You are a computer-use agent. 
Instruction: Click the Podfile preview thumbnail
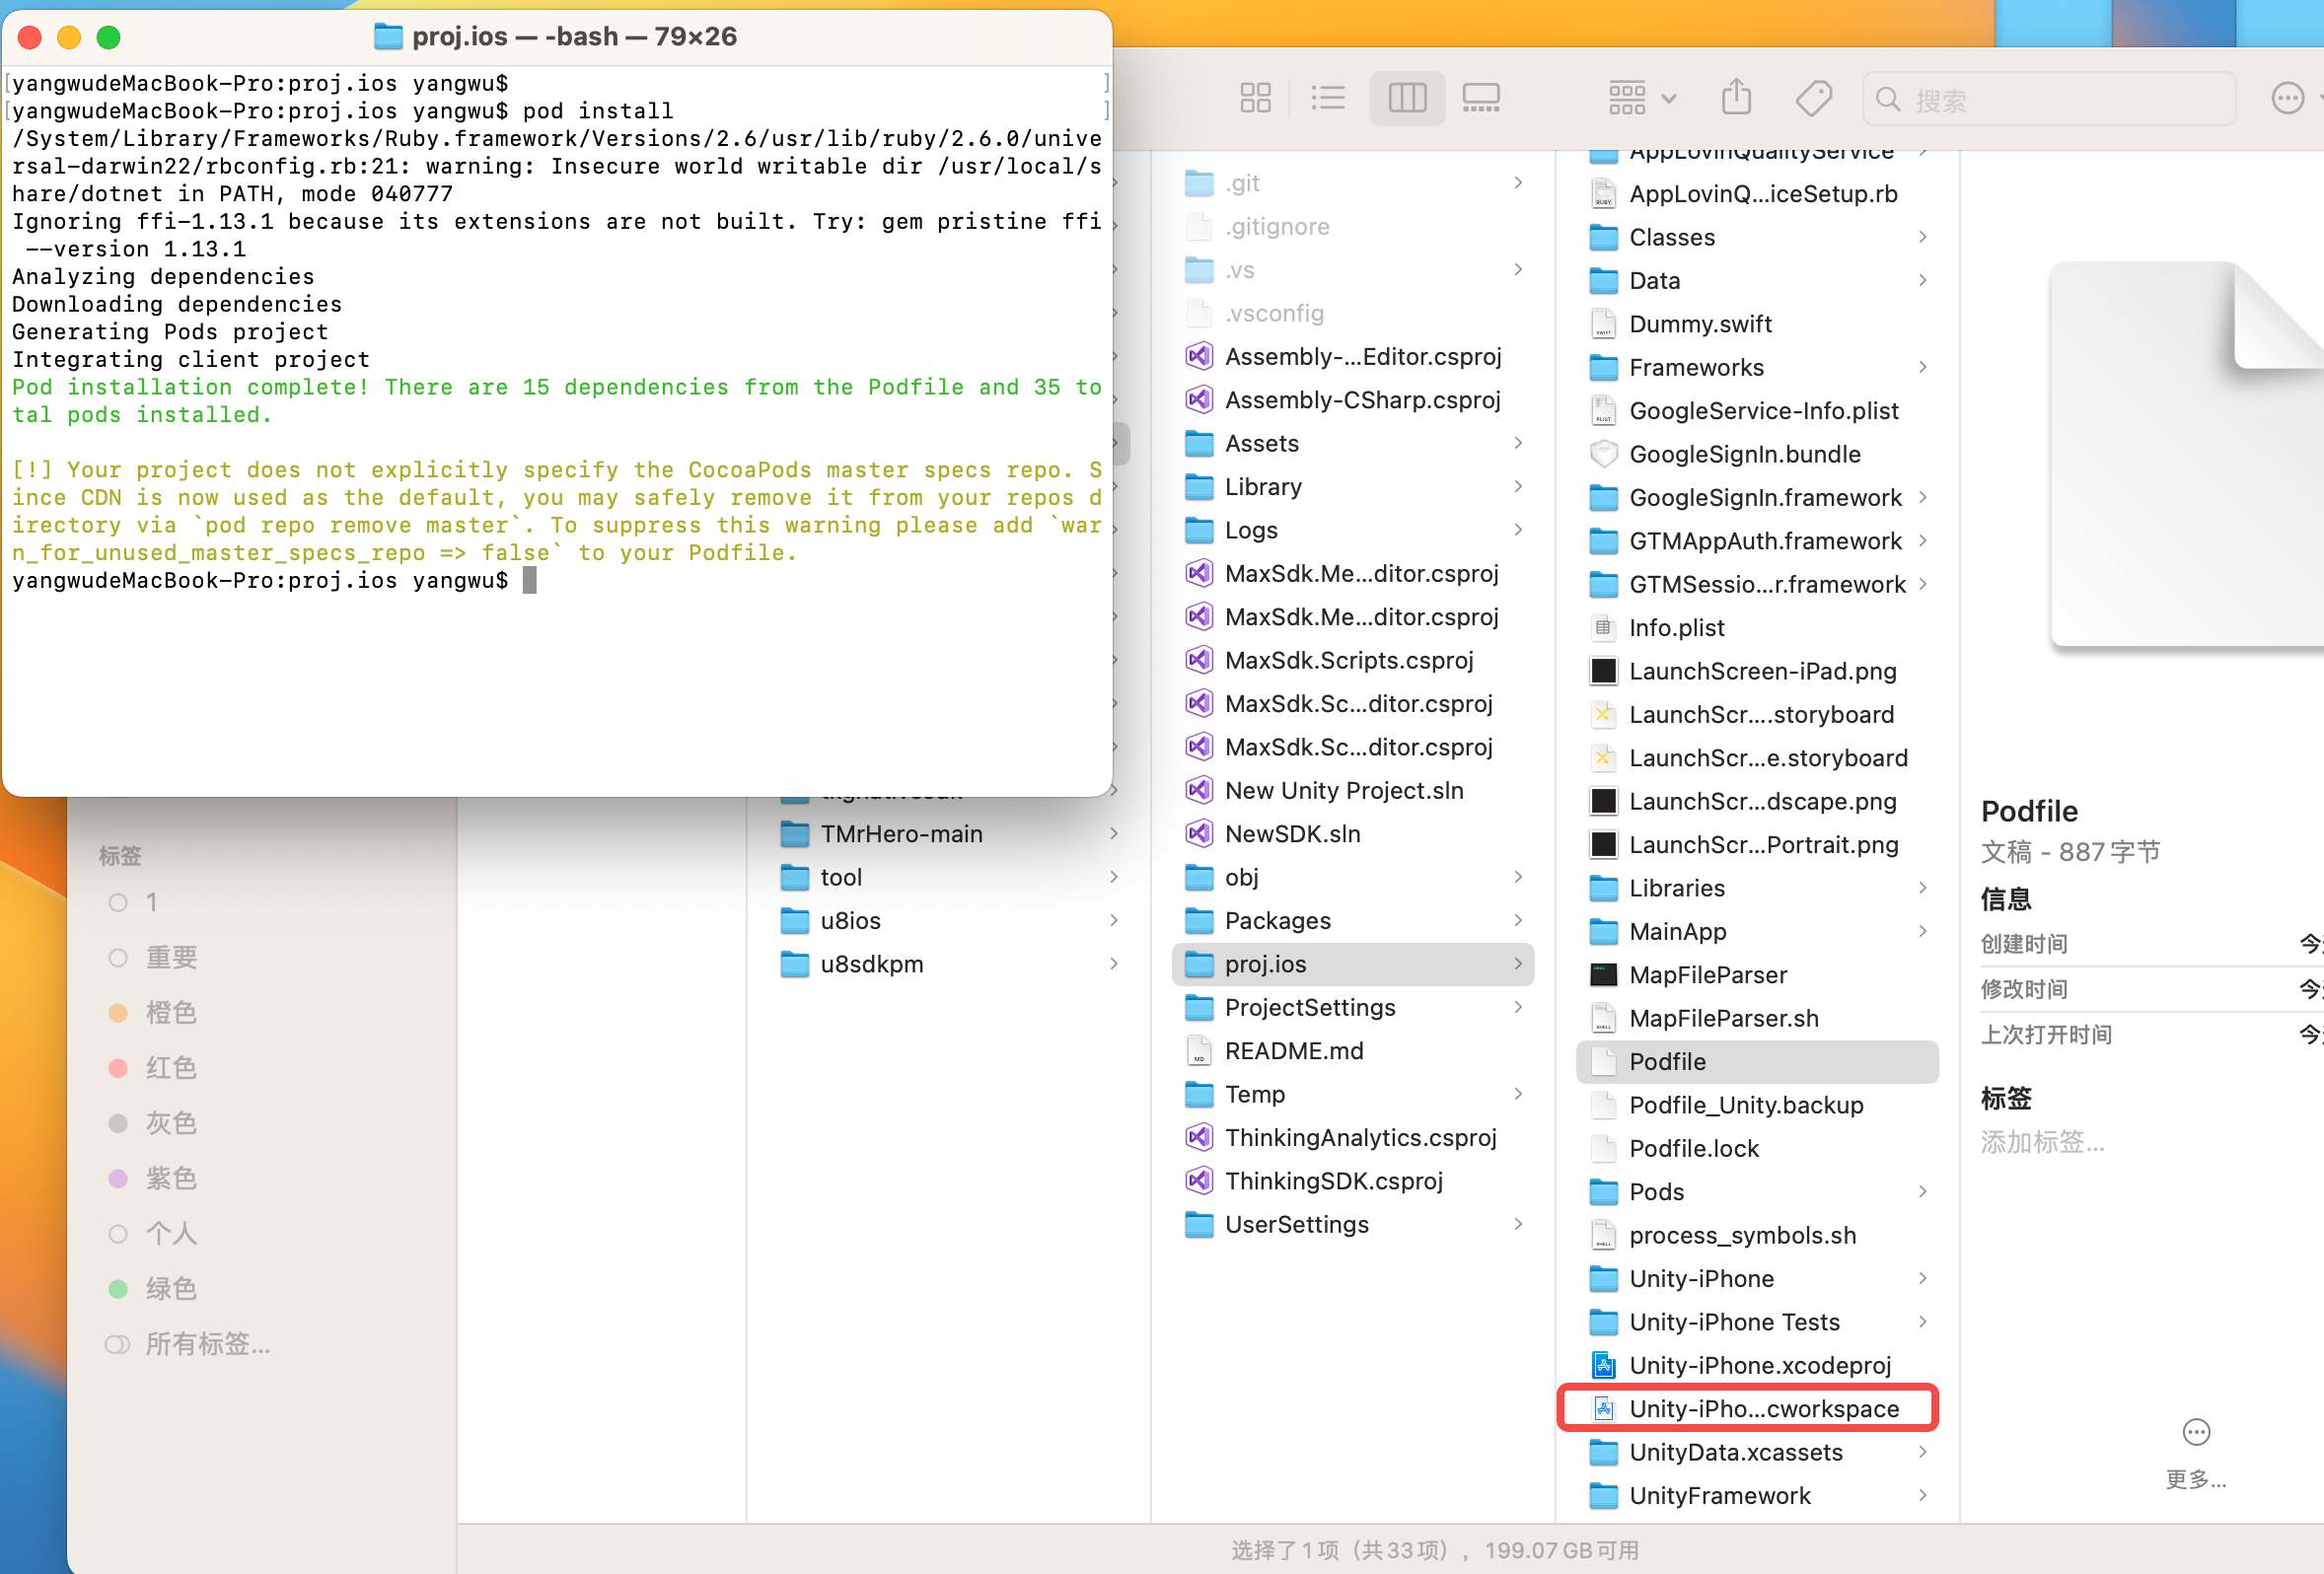[x=2187, y=455]
